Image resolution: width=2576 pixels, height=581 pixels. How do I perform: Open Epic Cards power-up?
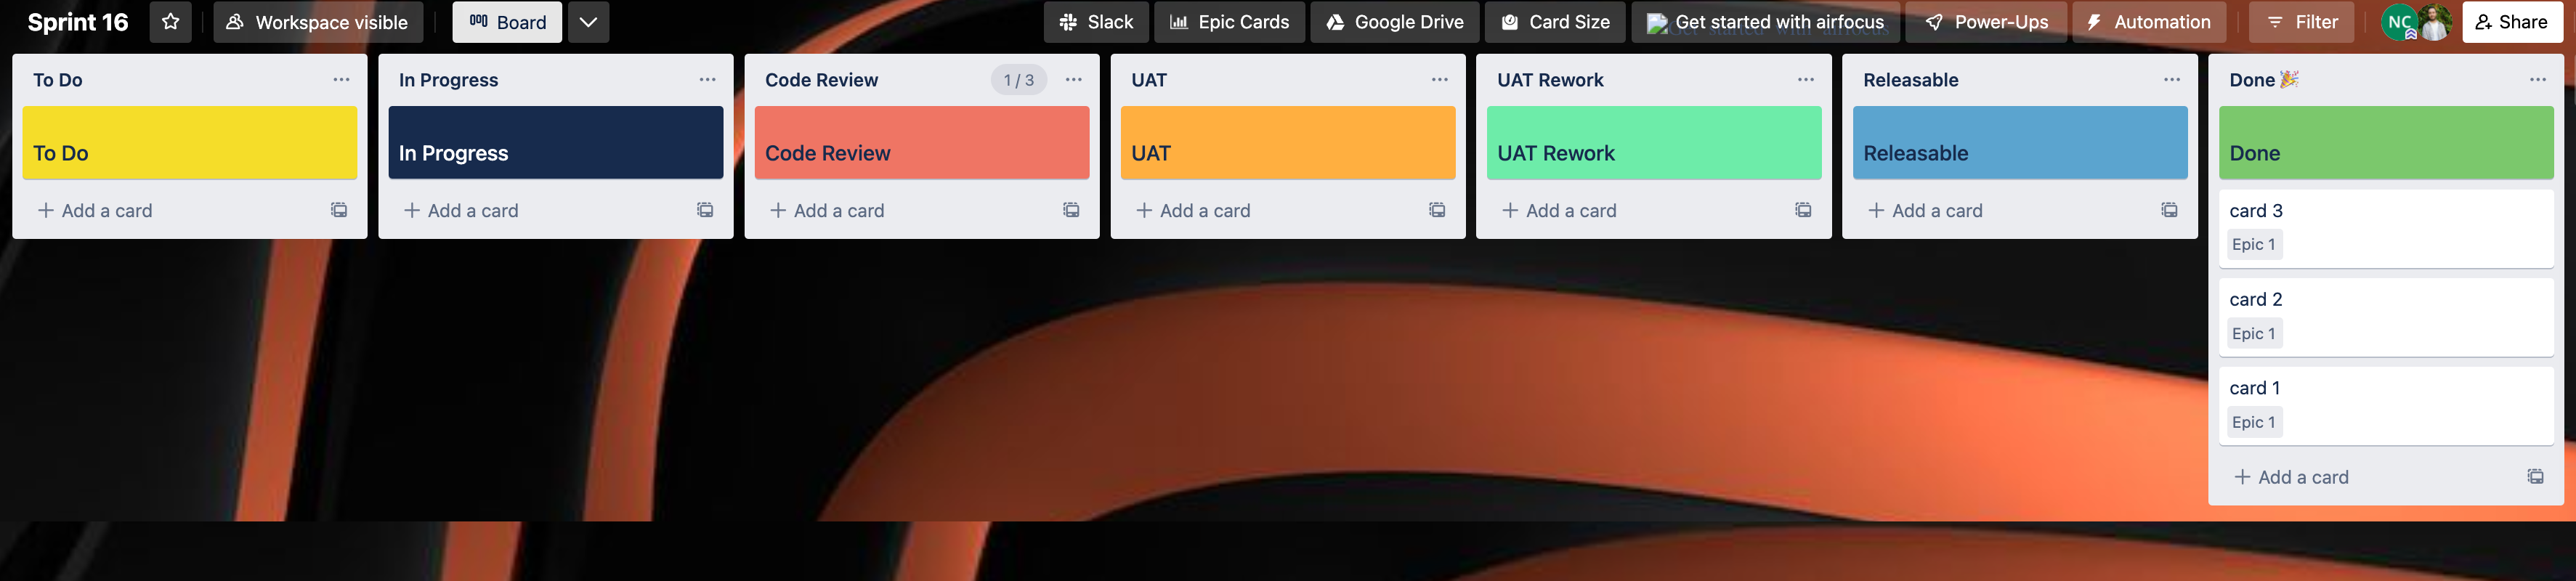pyautogui.click(x=1229, y=22)
